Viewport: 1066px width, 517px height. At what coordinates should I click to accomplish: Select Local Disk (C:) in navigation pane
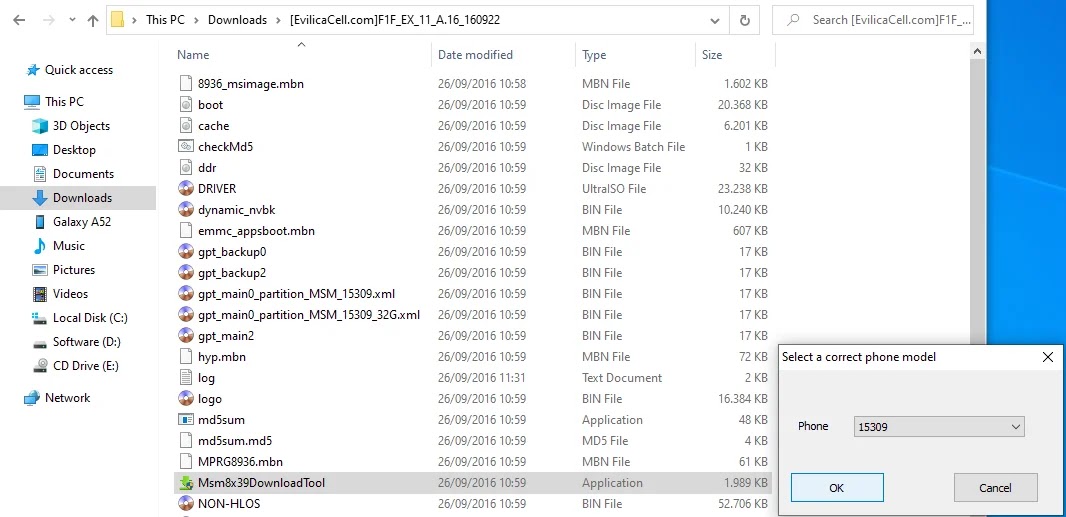click(90, 318)
